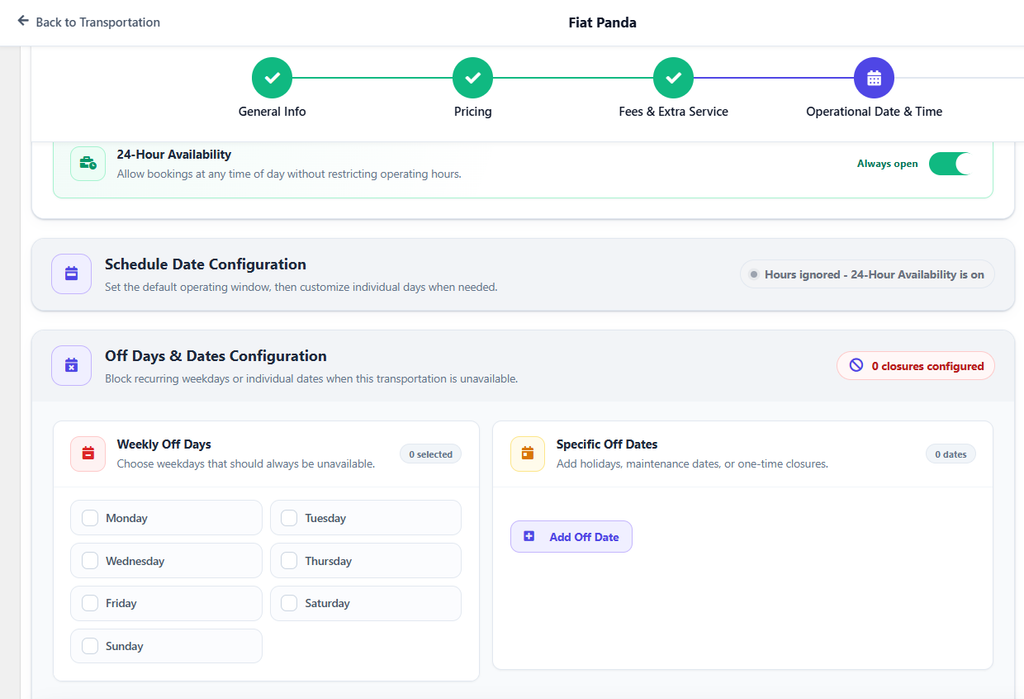Turn off the Always open toggle
The width and height of the screenshot is (1024, 699).
950,163
